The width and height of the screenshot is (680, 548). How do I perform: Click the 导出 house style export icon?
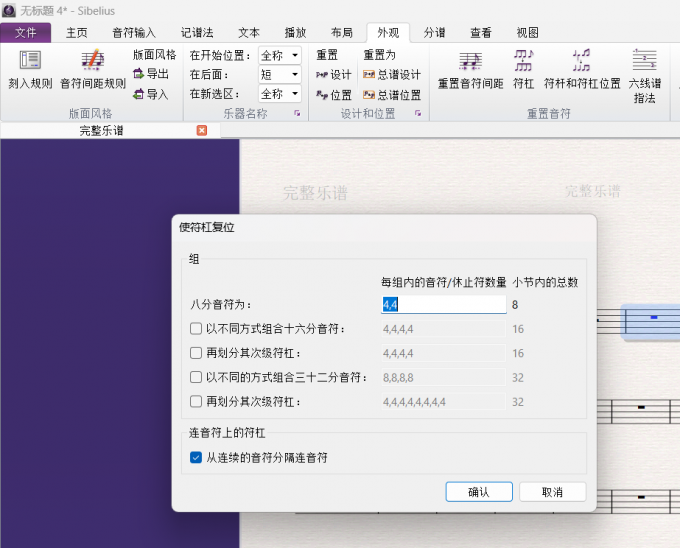coord(150,74)
